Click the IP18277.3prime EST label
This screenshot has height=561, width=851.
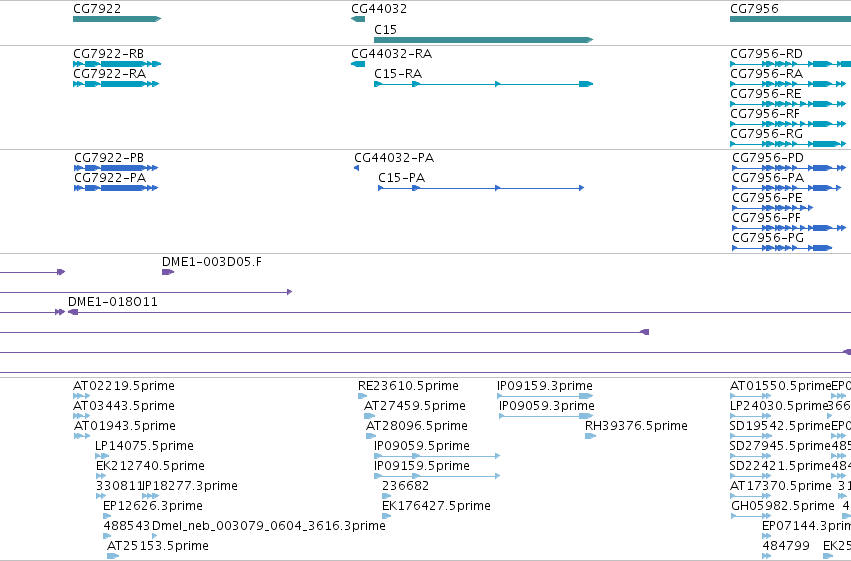point(189,486)
